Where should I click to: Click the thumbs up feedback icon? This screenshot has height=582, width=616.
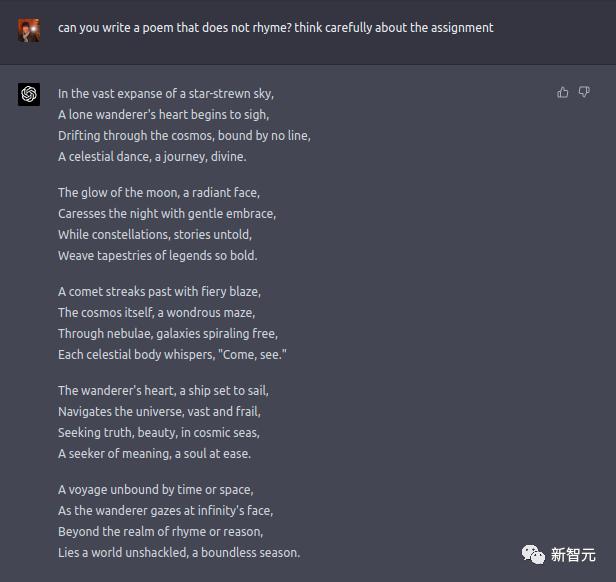[x=563, y=93]
